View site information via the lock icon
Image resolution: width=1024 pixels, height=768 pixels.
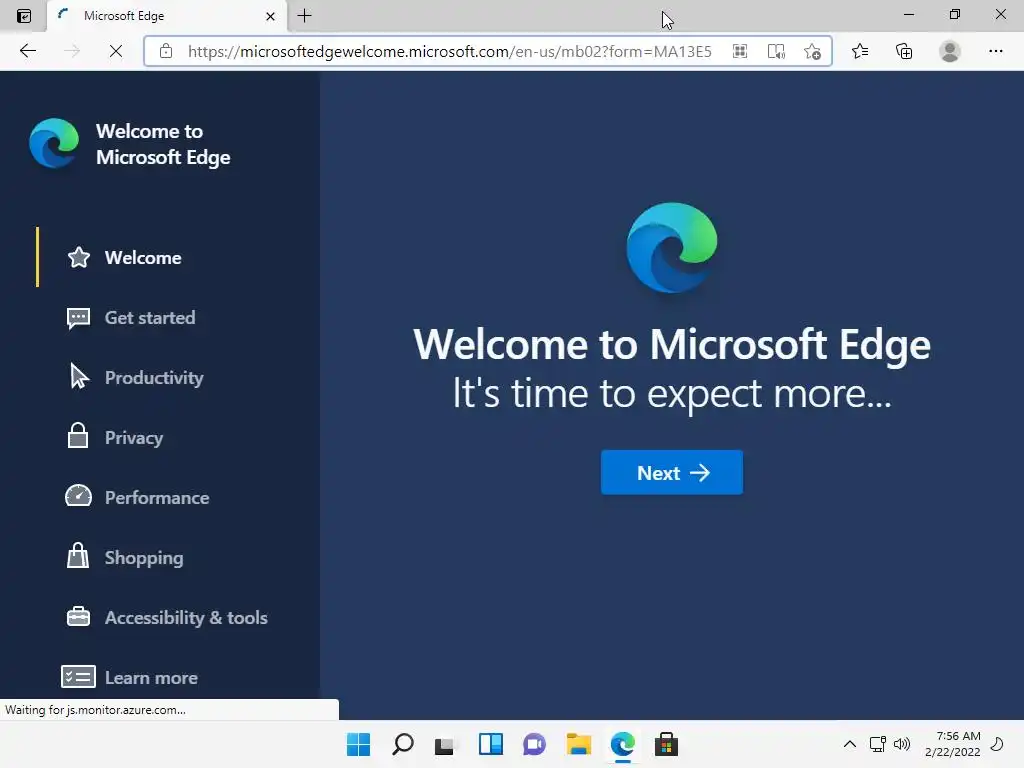[166, 51]
